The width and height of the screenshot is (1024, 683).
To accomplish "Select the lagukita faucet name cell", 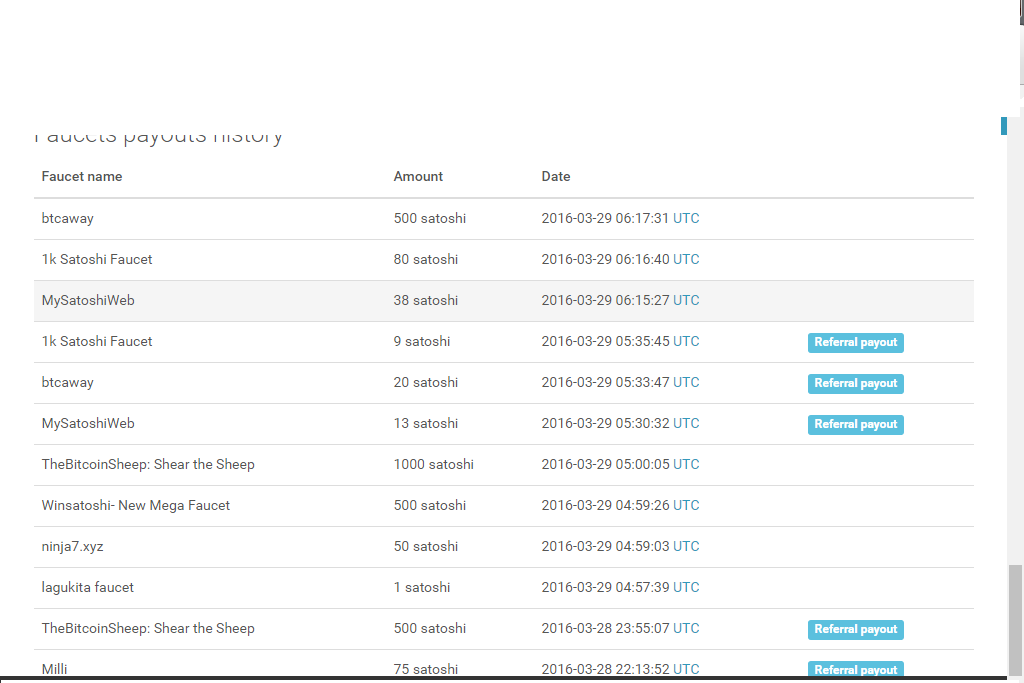I will (88, 587).
